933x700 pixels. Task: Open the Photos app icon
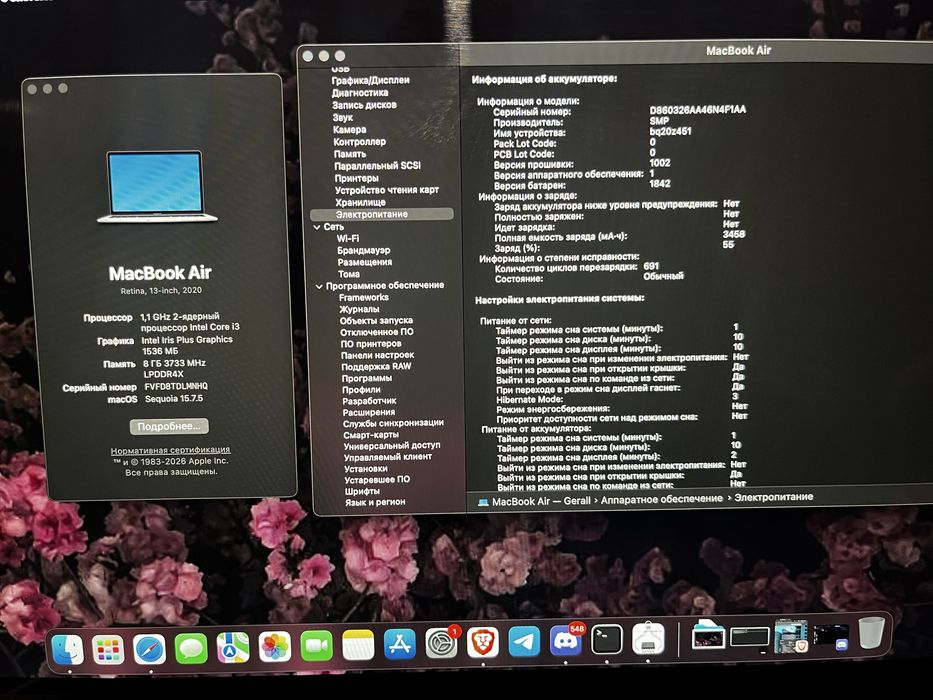[275, 646]
